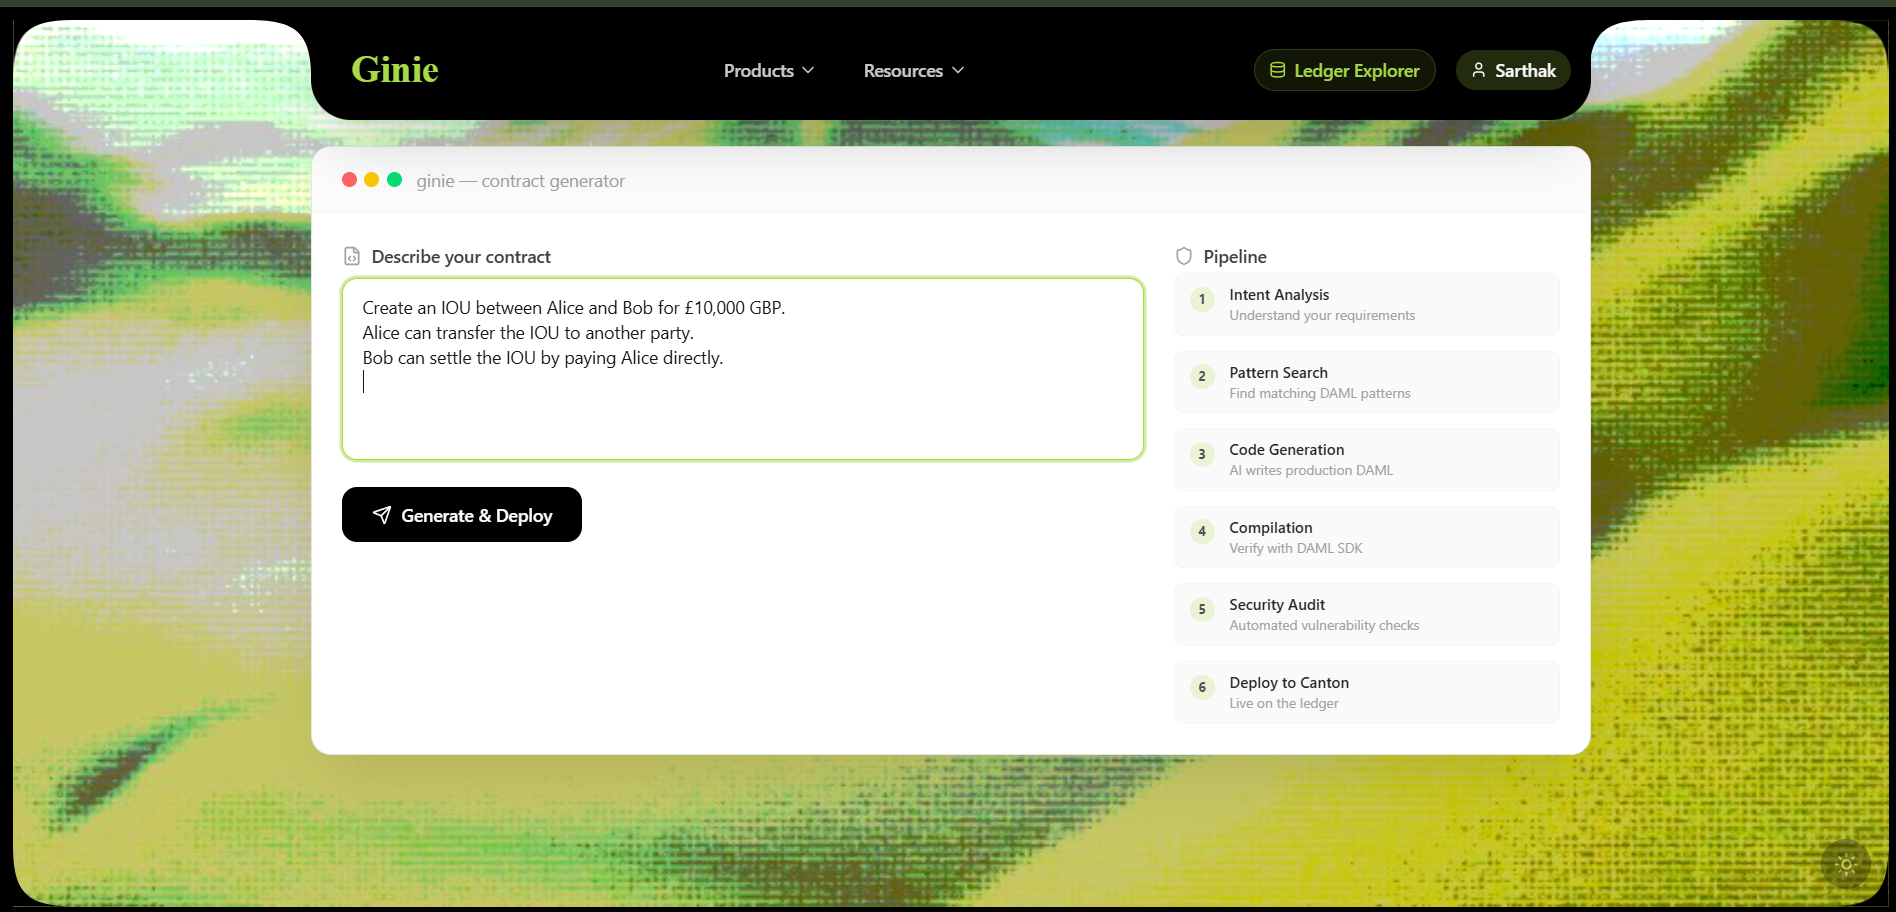Image resolution: width=1896 pixels, height=912 pixels.
Task: Select step 5 number badge
Action: point(1202,609)
